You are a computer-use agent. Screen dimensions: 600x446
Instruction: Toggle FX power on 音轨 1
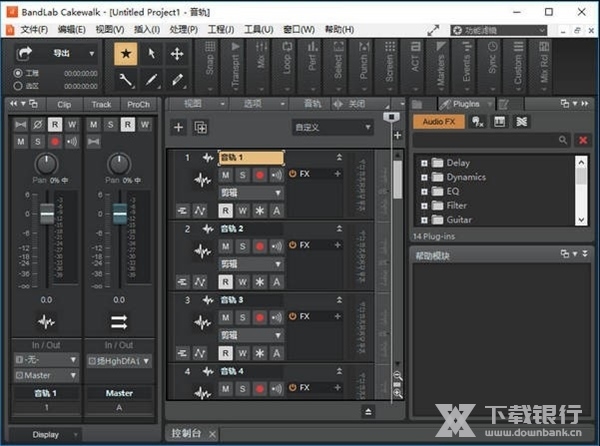coord(293,174)
